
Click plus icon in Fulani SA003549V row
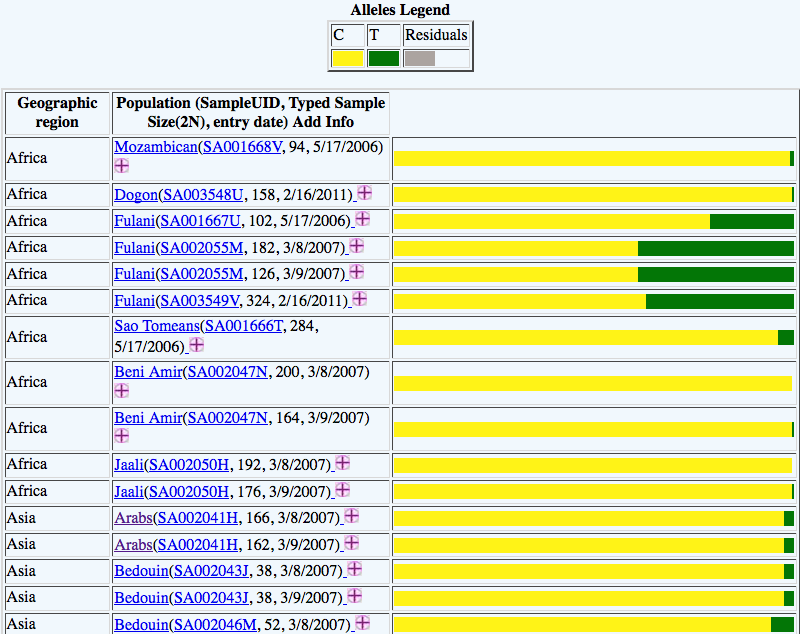click(x=360, y=298)
